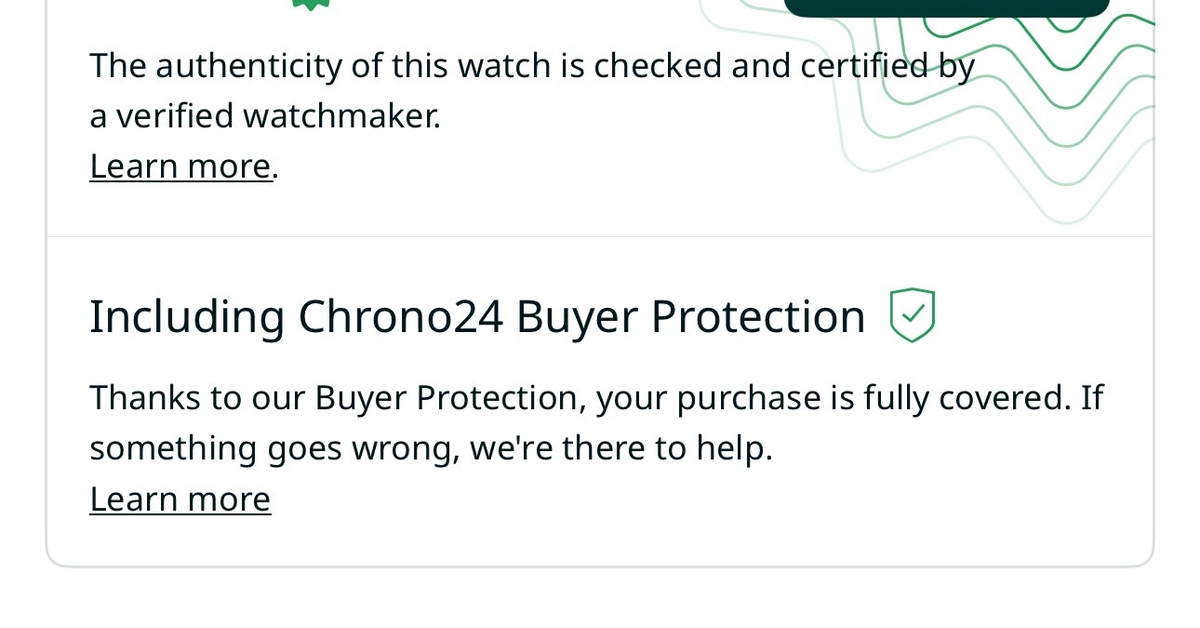Click the dark green action button top right
The height and width of the screenshot is (628, 1200).
tap(947, 7)
